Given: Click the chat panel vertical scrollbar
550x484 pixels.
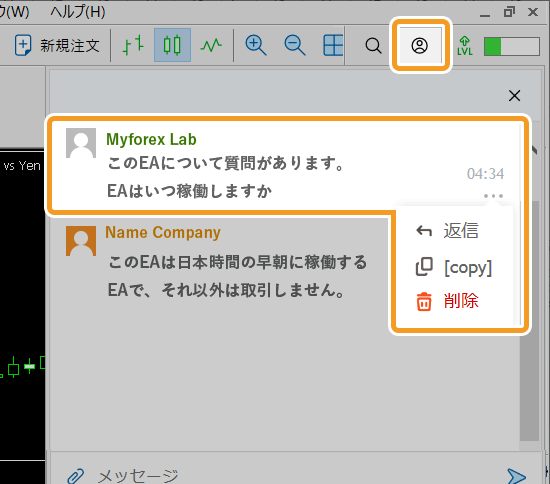Looking at the screenshot, I should [x=529, y=321].
